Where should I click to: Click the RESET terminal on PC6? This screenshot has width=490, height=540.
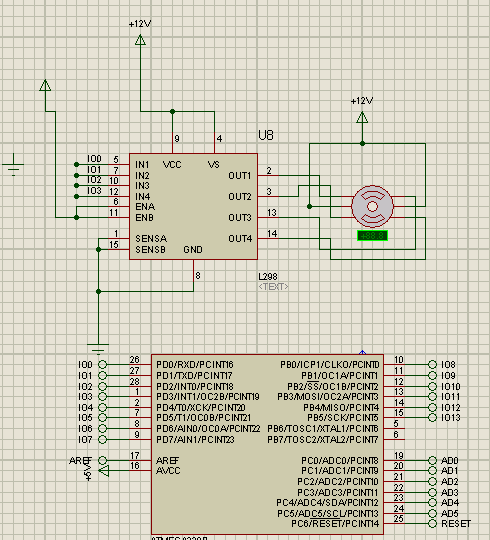click(432, 524)
